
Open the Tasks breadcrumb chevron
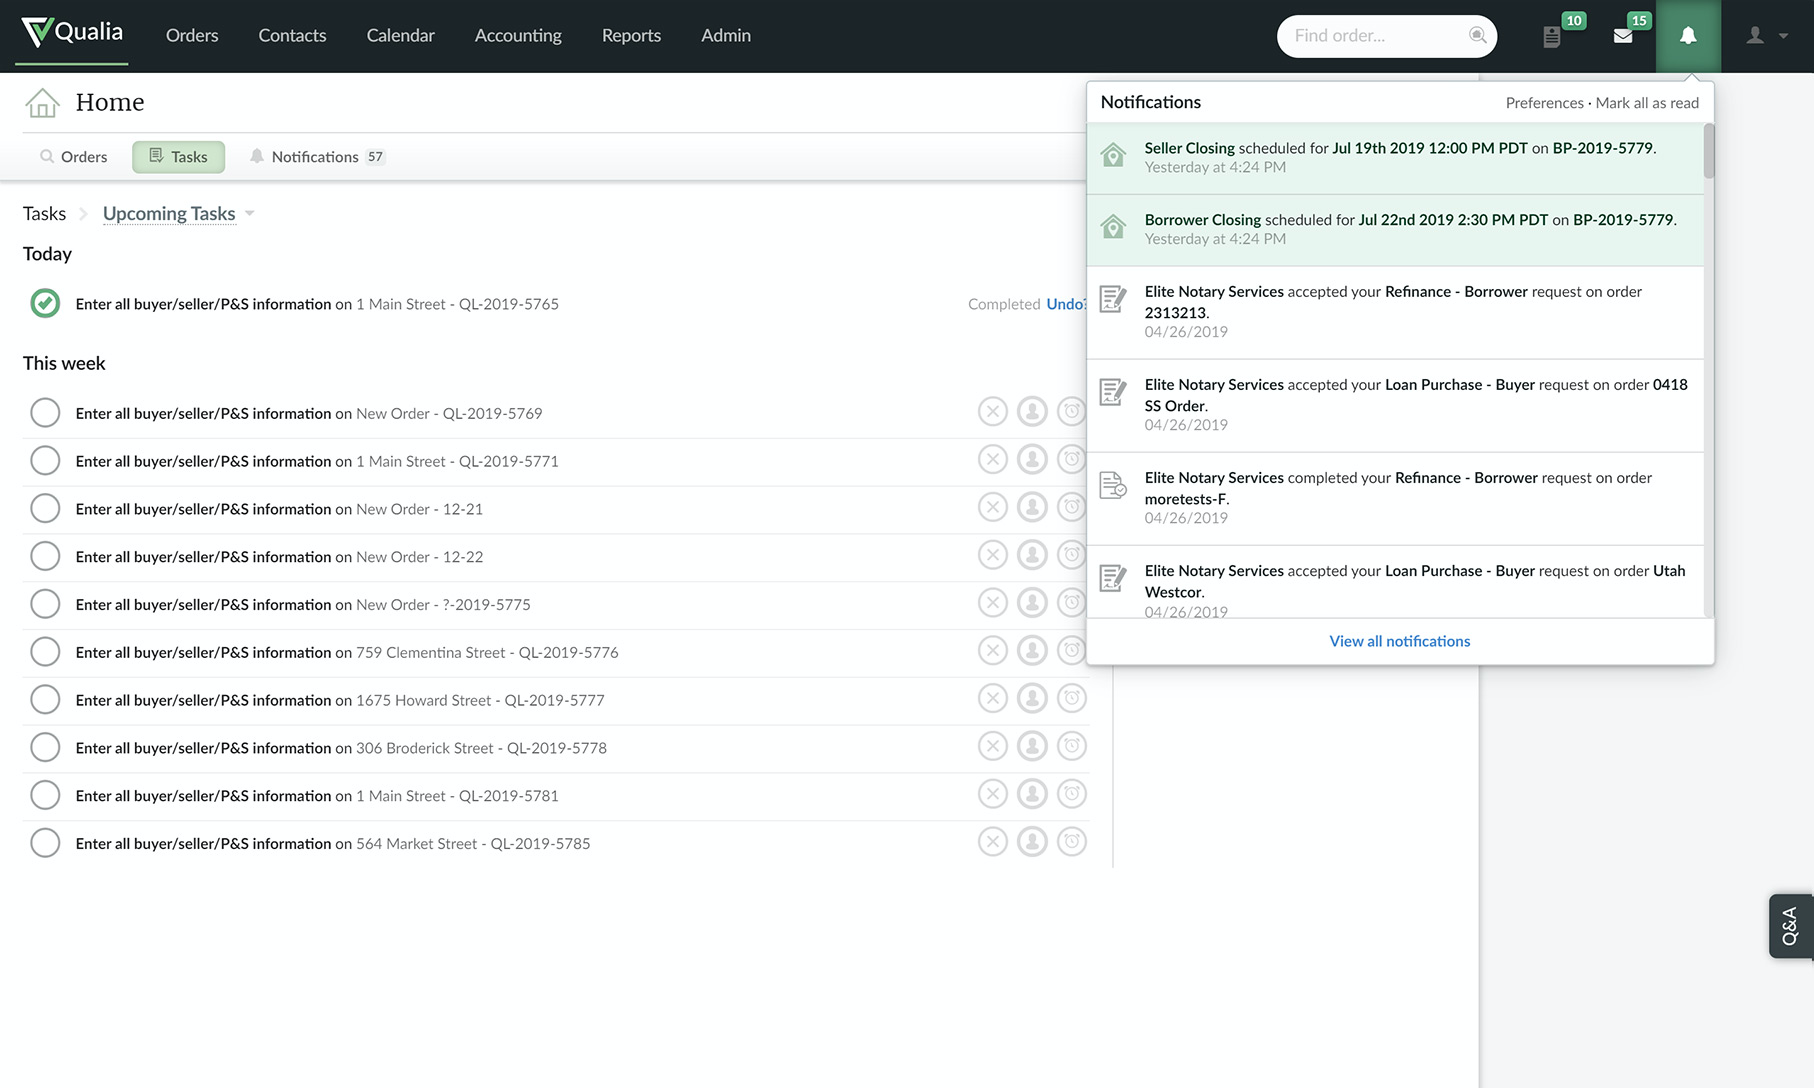coord(84,213)
